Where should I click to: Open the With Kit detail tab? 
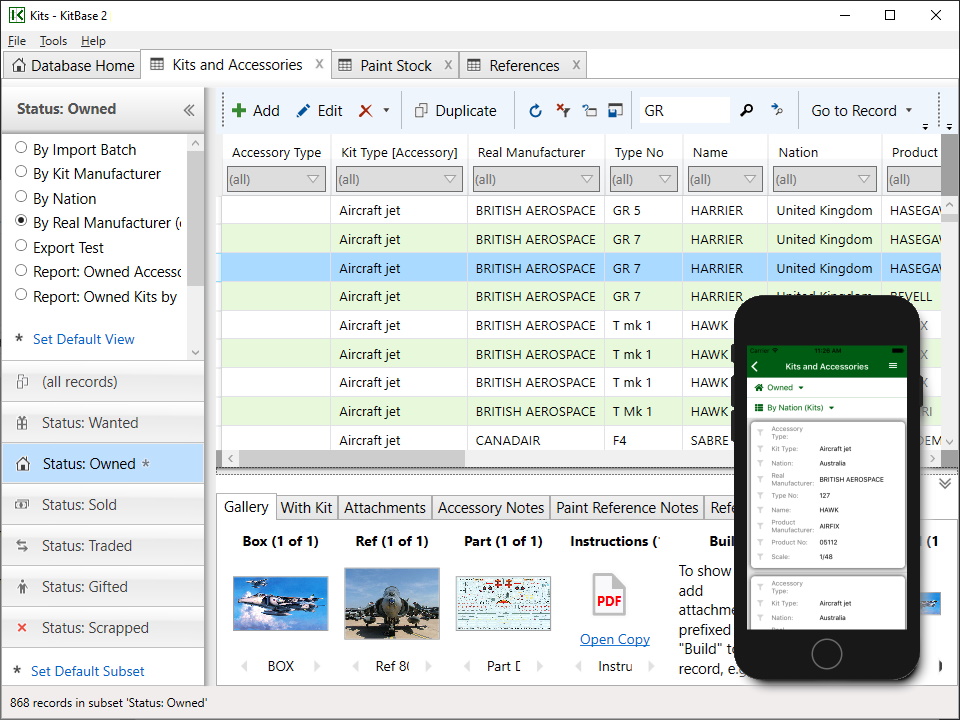coord(306,508)
